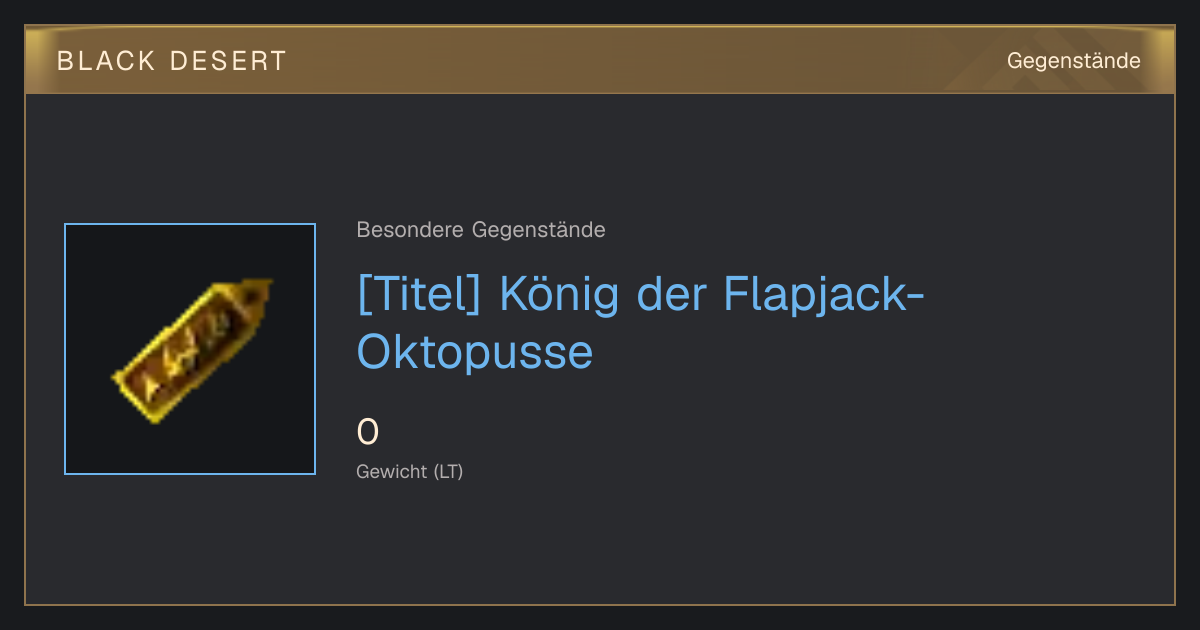This screenshot has height=630, width=1200.
Task: Click the pointed tip of the gold tag
Action: 259,293
